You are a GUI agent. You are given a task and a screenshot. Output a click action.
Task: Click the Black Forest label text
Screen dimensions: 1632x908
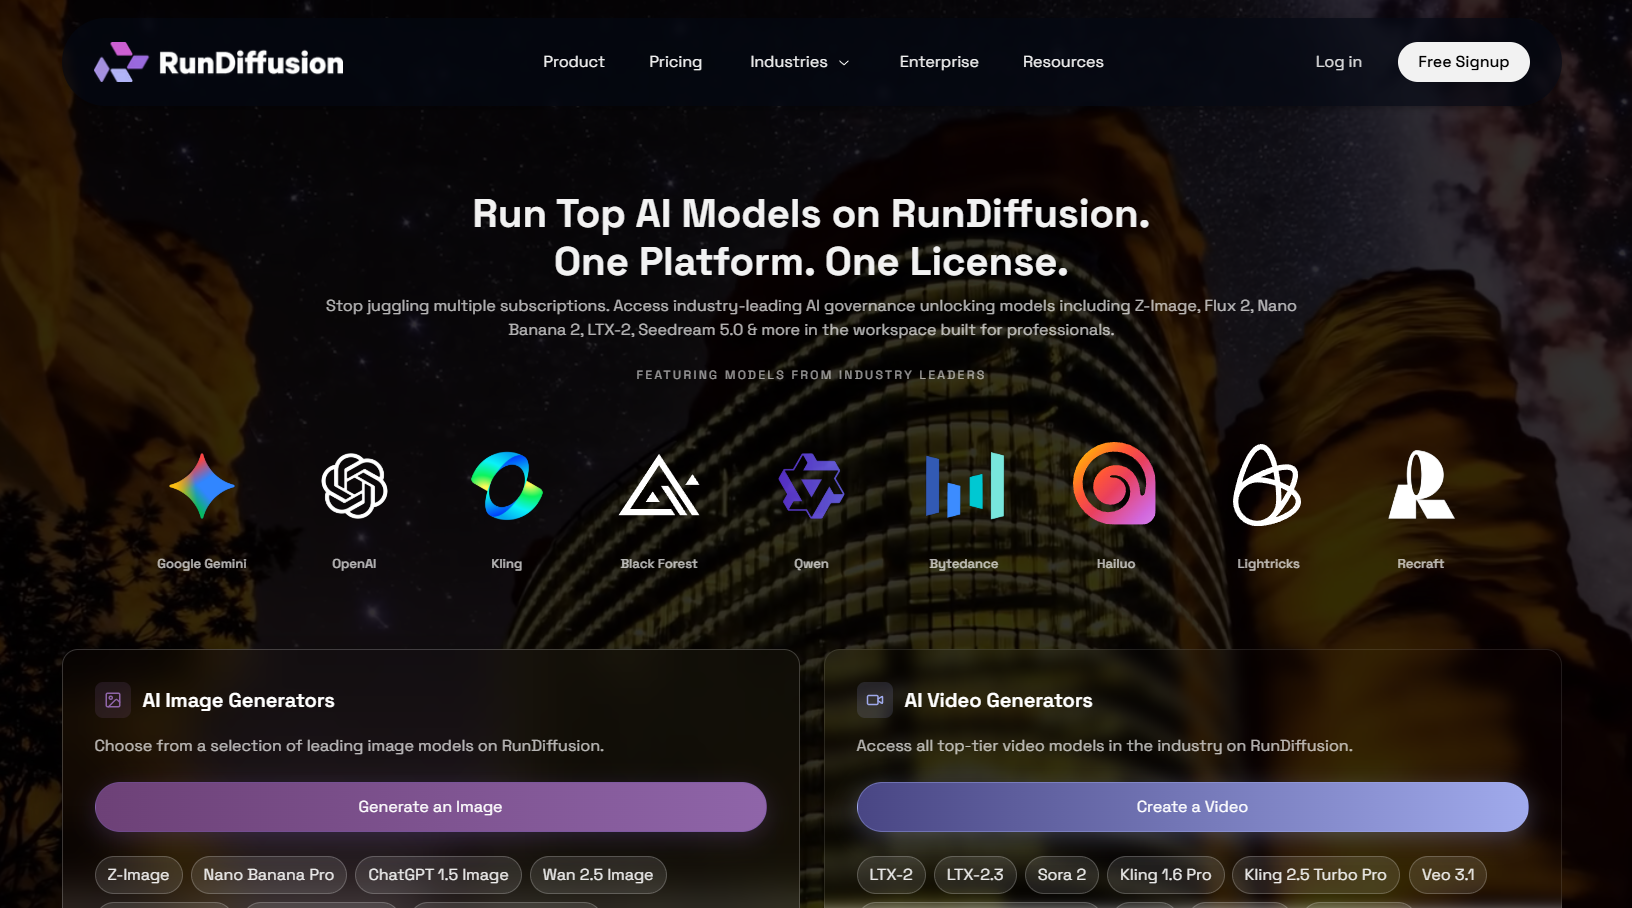659,564
